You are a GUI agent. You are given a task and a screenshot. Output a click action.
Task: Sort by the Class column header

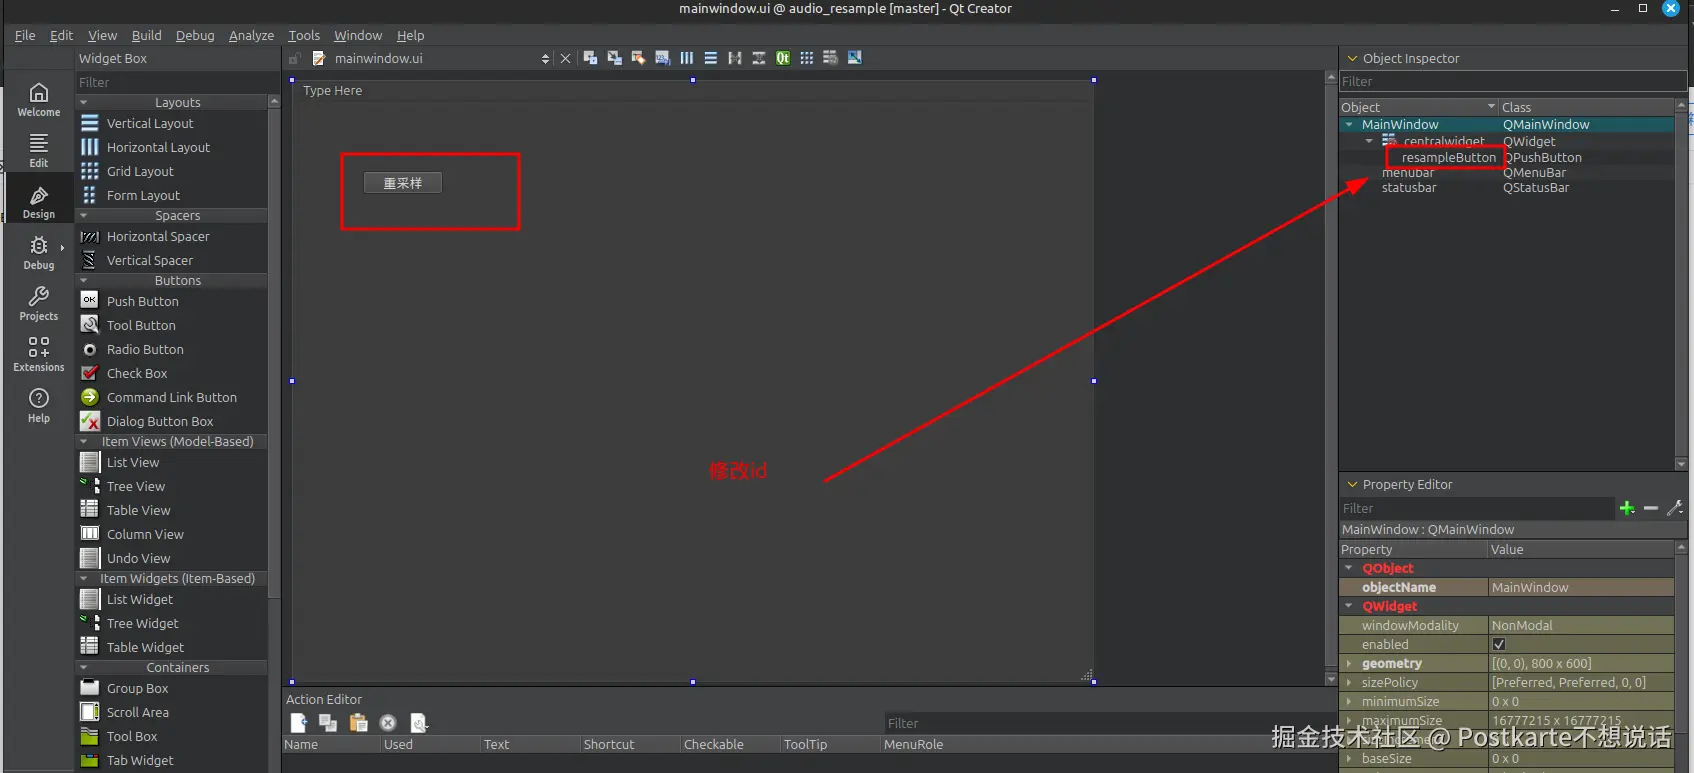(x=1587, y=107)
